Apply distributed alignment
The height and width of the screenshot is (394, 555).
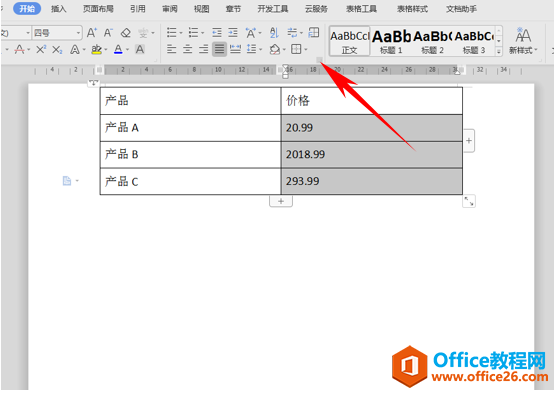coord(235,50)
